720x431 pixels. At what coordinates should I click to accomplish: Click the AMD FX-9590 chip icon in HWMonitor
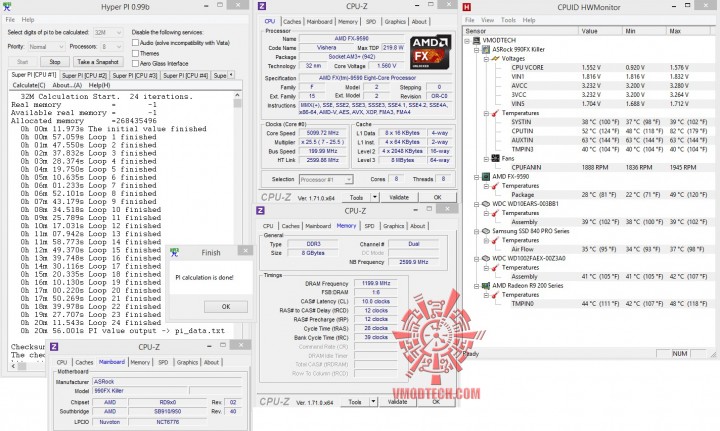[x=486, y=177]
